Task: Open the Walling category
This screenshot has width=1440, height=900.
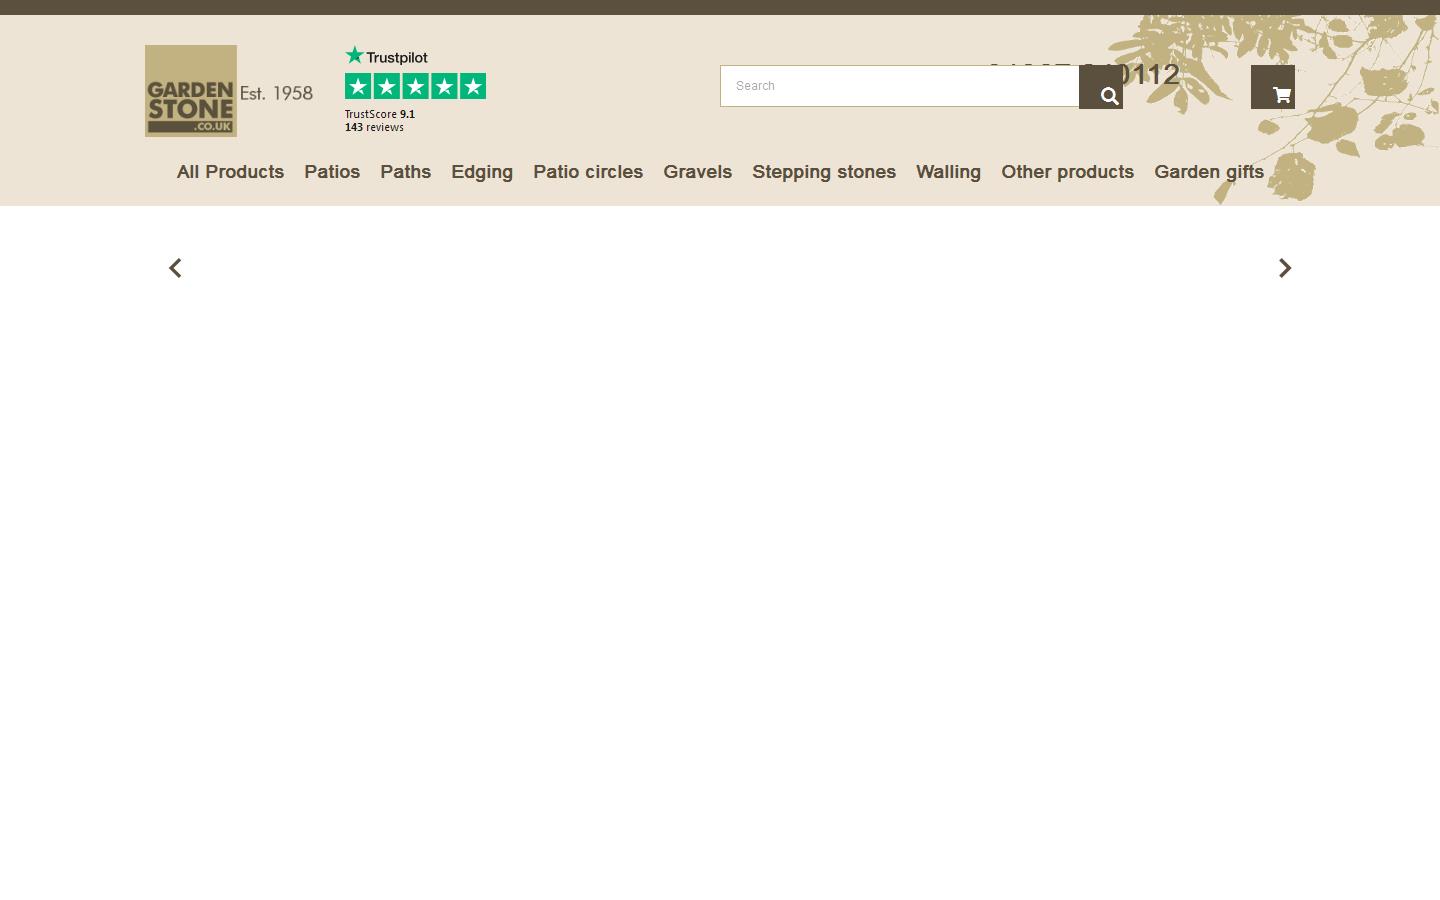Action: (948, 172)
